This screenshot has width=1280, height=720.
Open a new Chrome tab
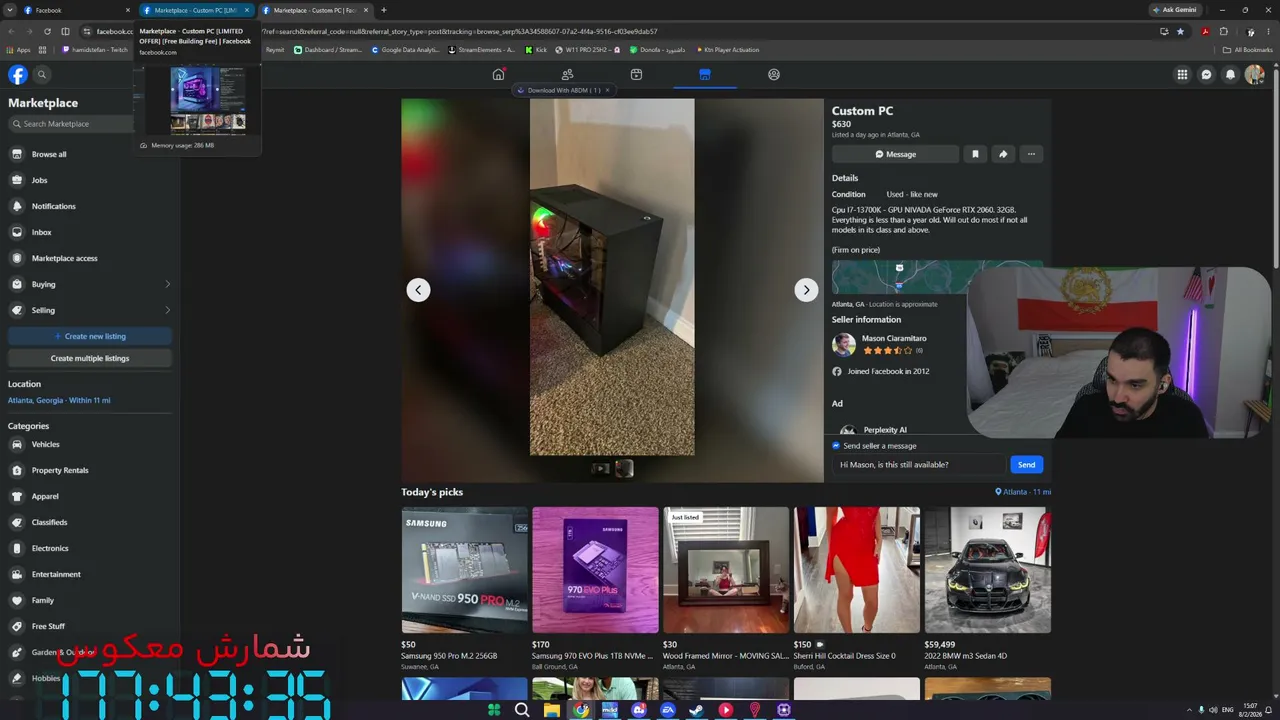point(384,10)
